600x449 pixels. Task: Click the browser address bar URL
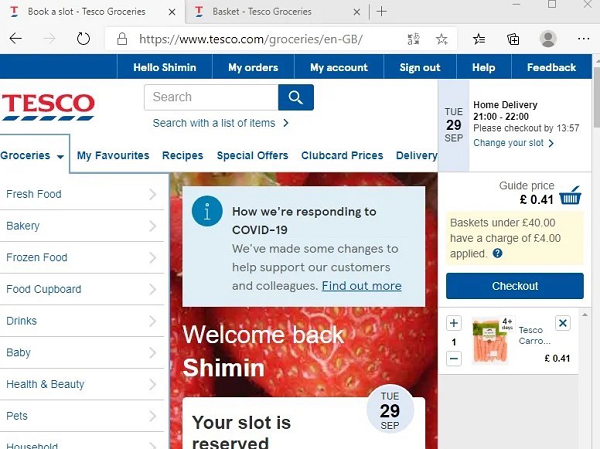[x=251, y=39]
